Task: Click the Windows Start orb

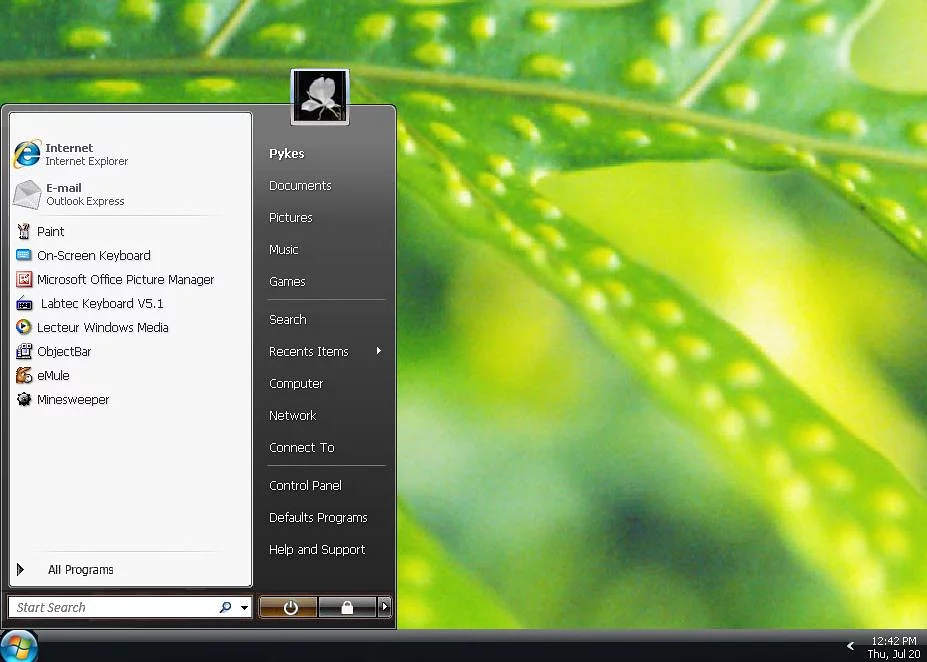Action: (19, 646)
